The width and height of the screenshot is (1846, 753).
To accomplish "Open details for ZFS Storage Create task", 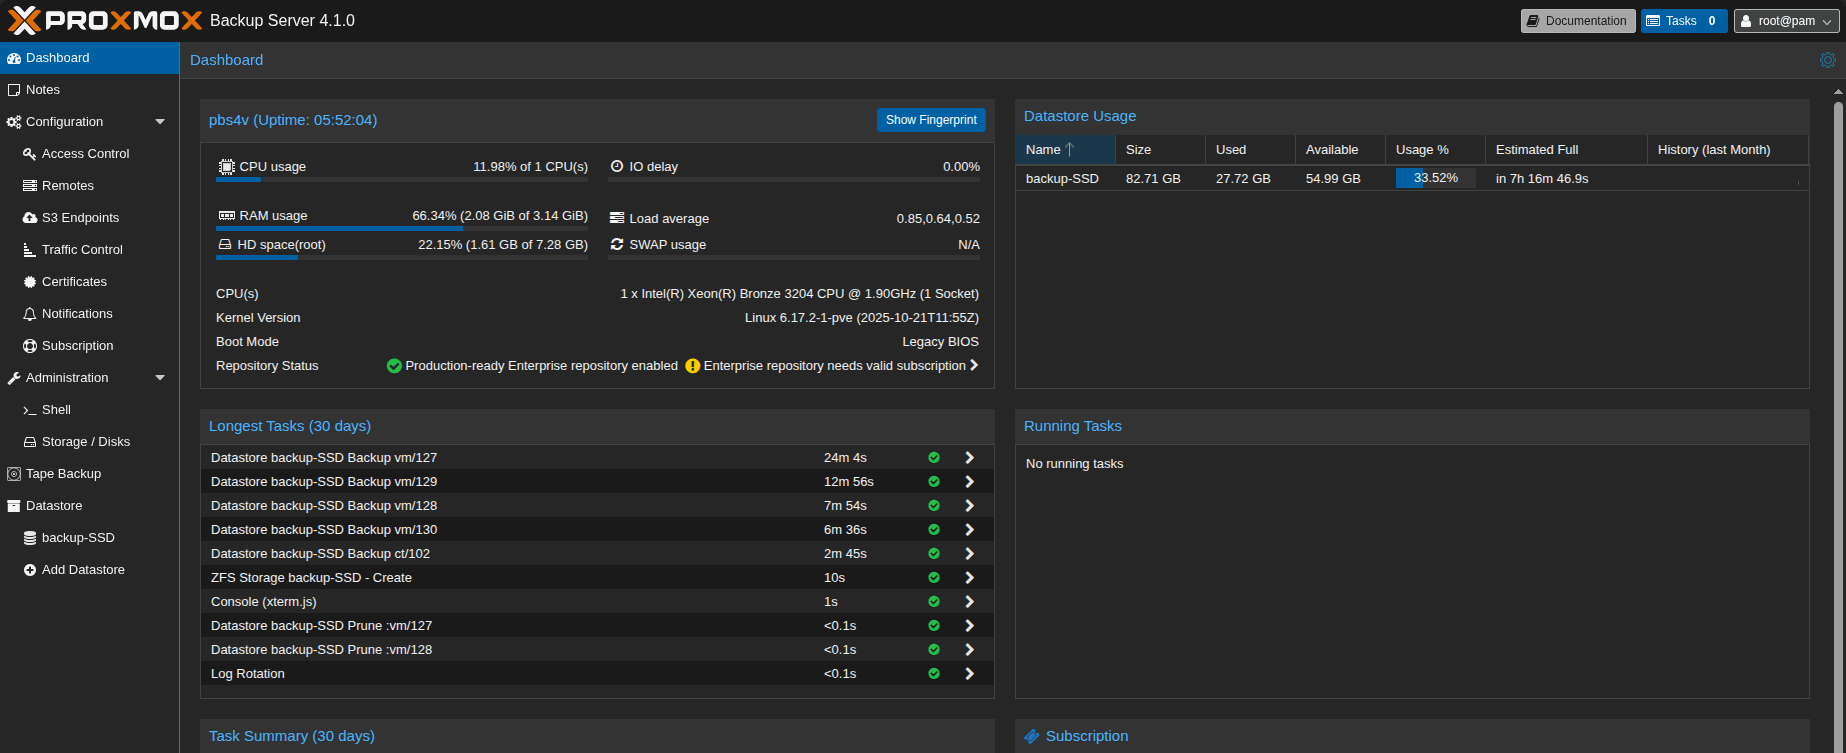I will tap(969, 578).
